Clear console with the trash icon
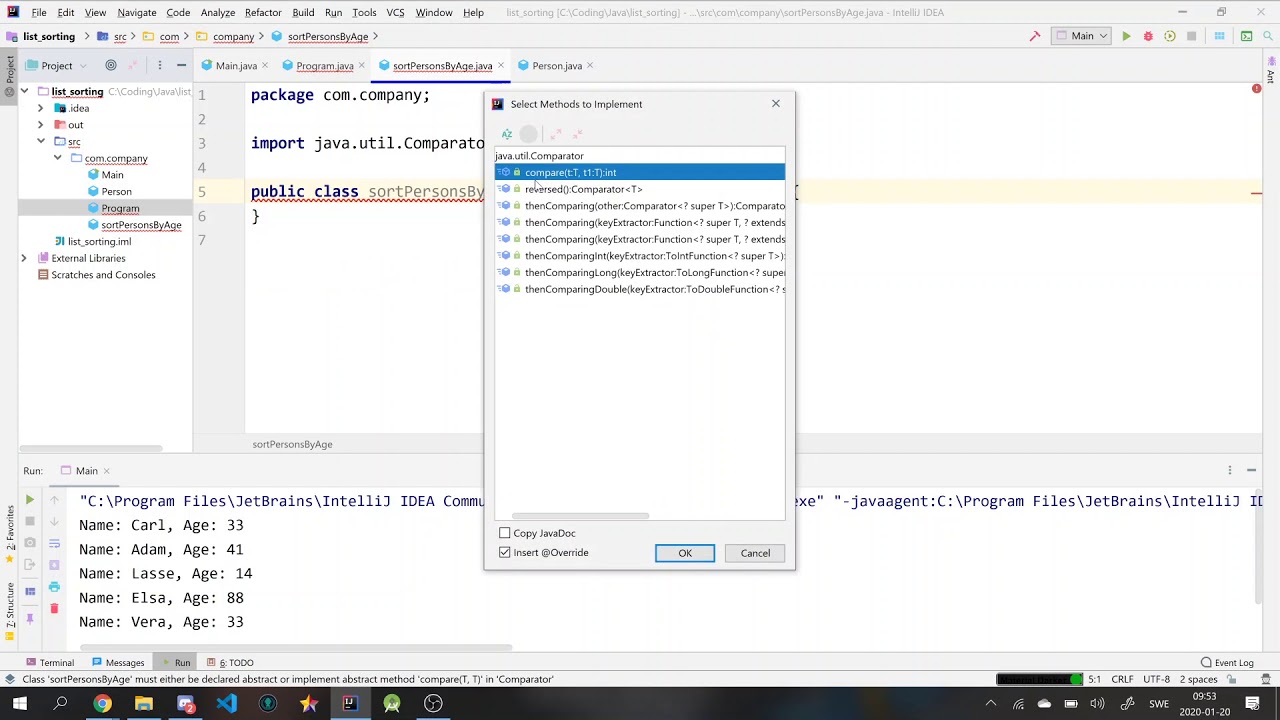Screen dimensions: 1280x720 54,608
